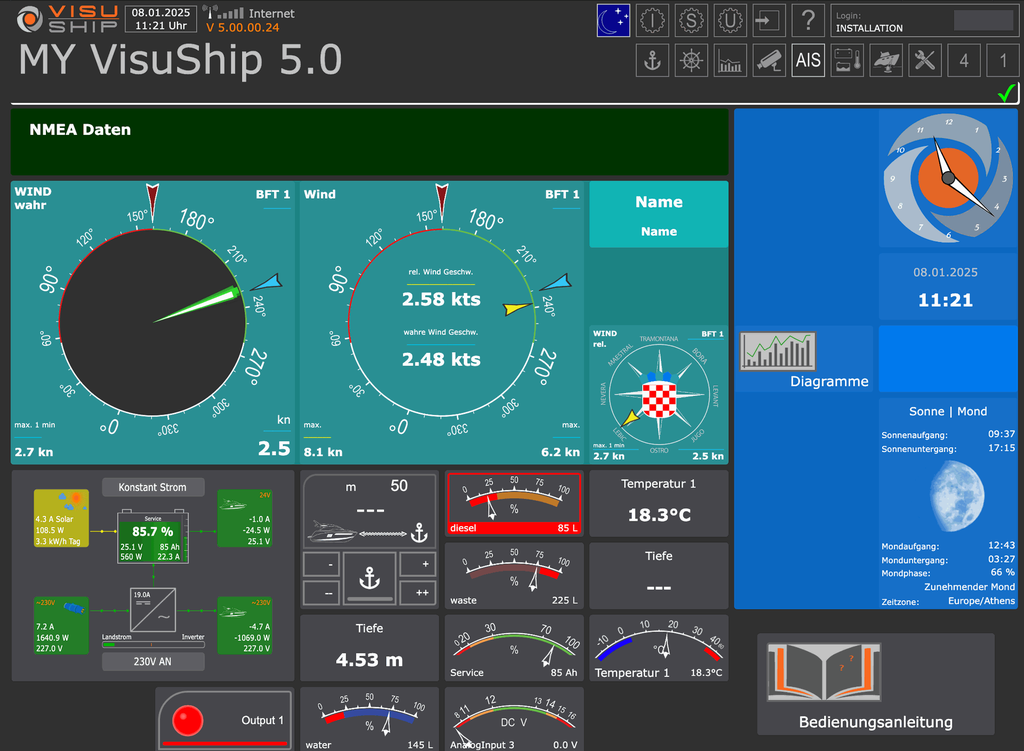Open the ship's wheel navigation icon

point(691,61)
